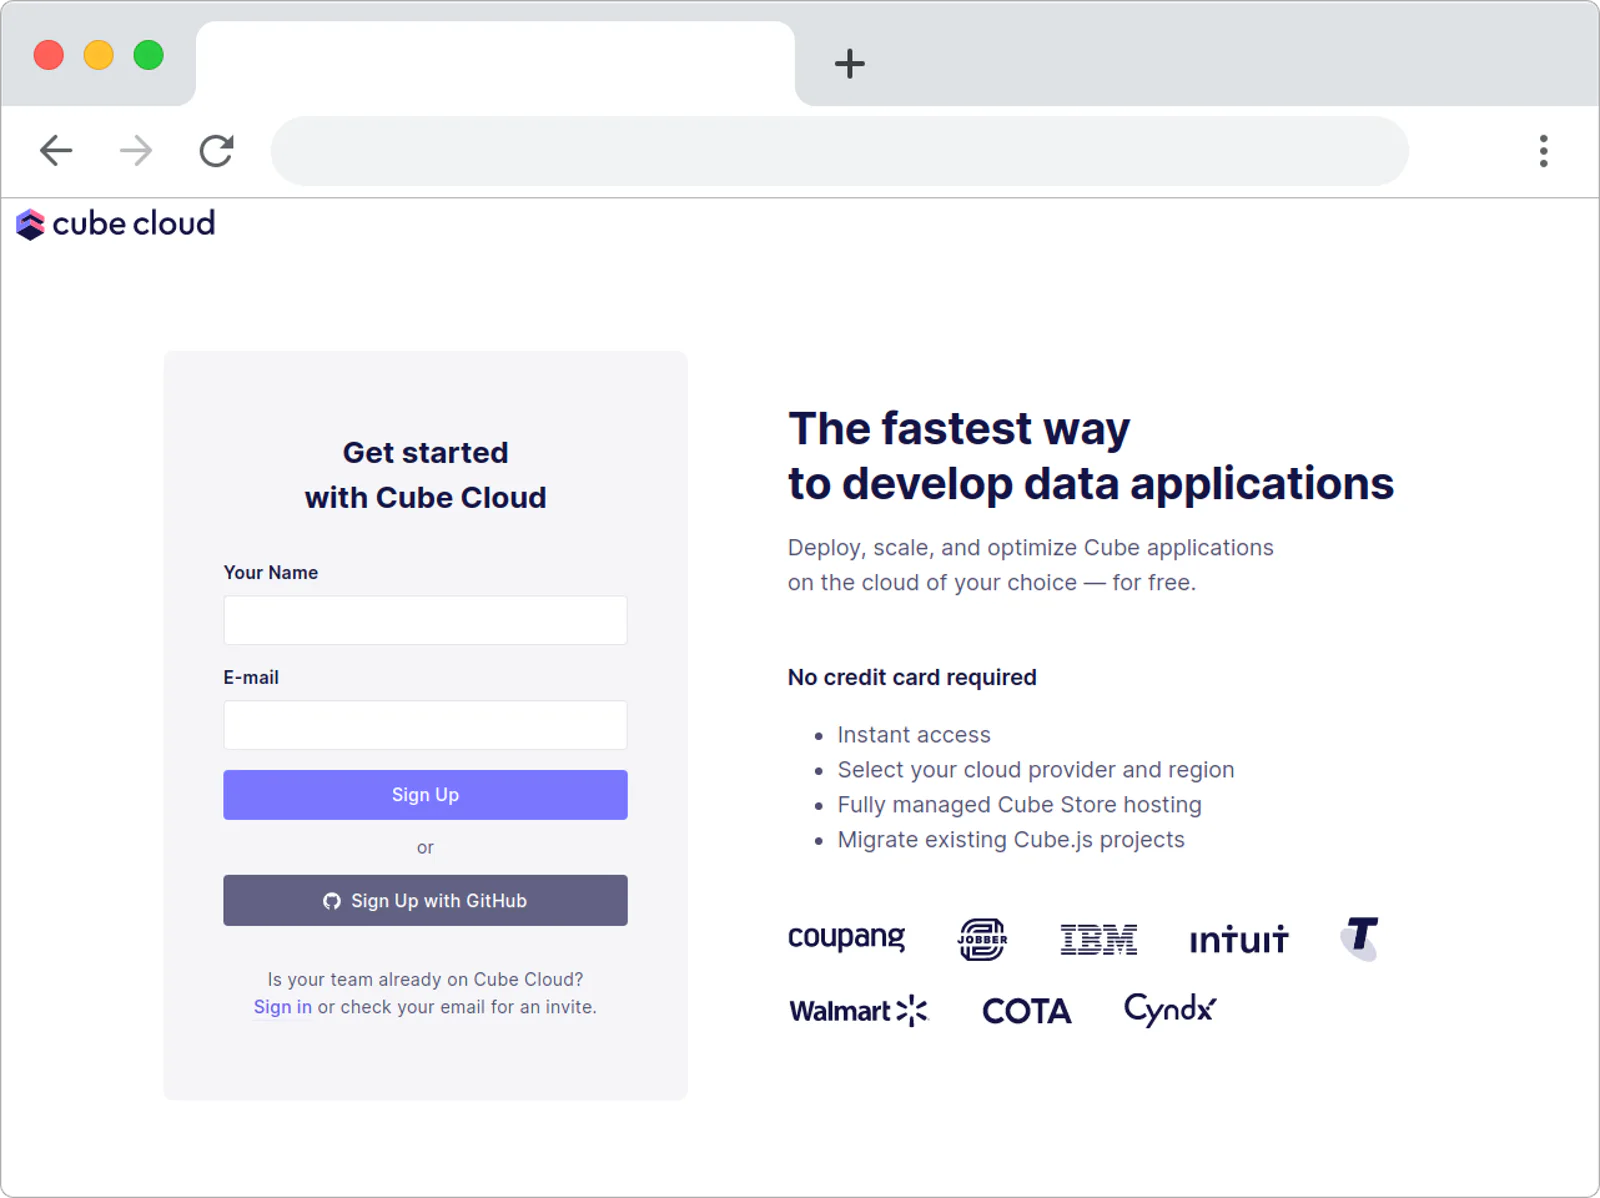Click the Walmart logo
The image size is (1600, 1198).
click(x=859, y=1011)
